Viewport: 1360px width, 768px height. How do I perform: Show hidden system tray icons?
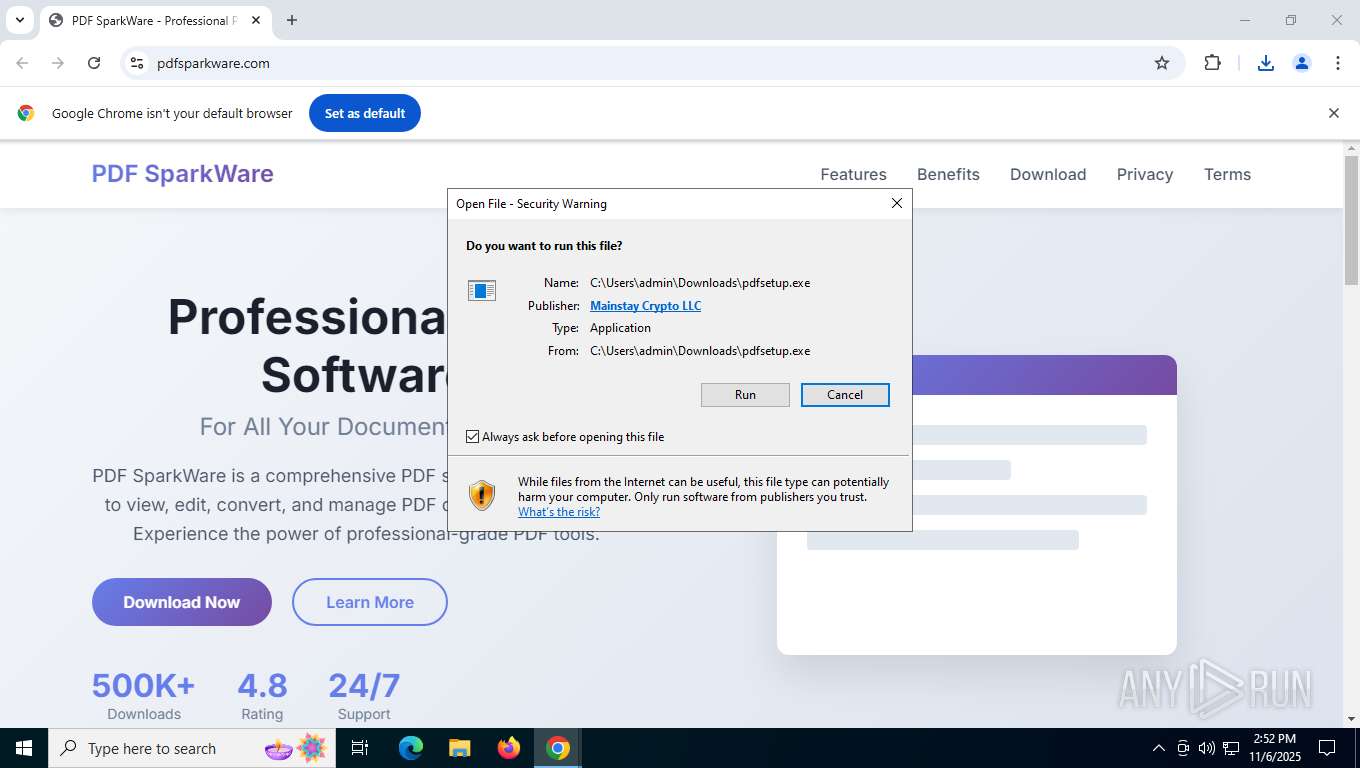pos(1159,748)
